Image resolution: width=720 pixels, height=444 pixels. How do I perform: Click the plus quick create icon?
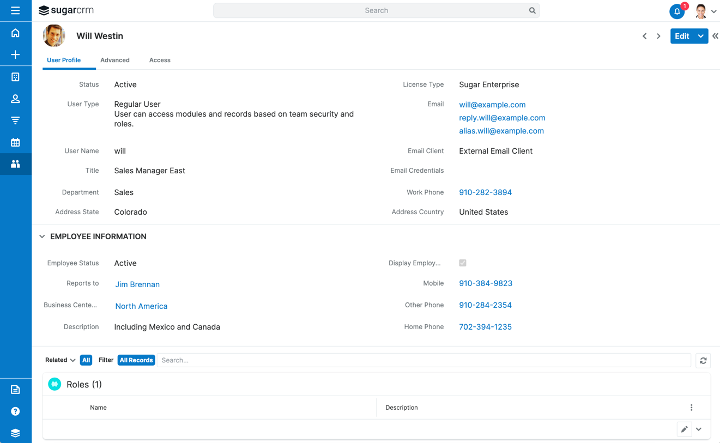click(x=15, y=55)
